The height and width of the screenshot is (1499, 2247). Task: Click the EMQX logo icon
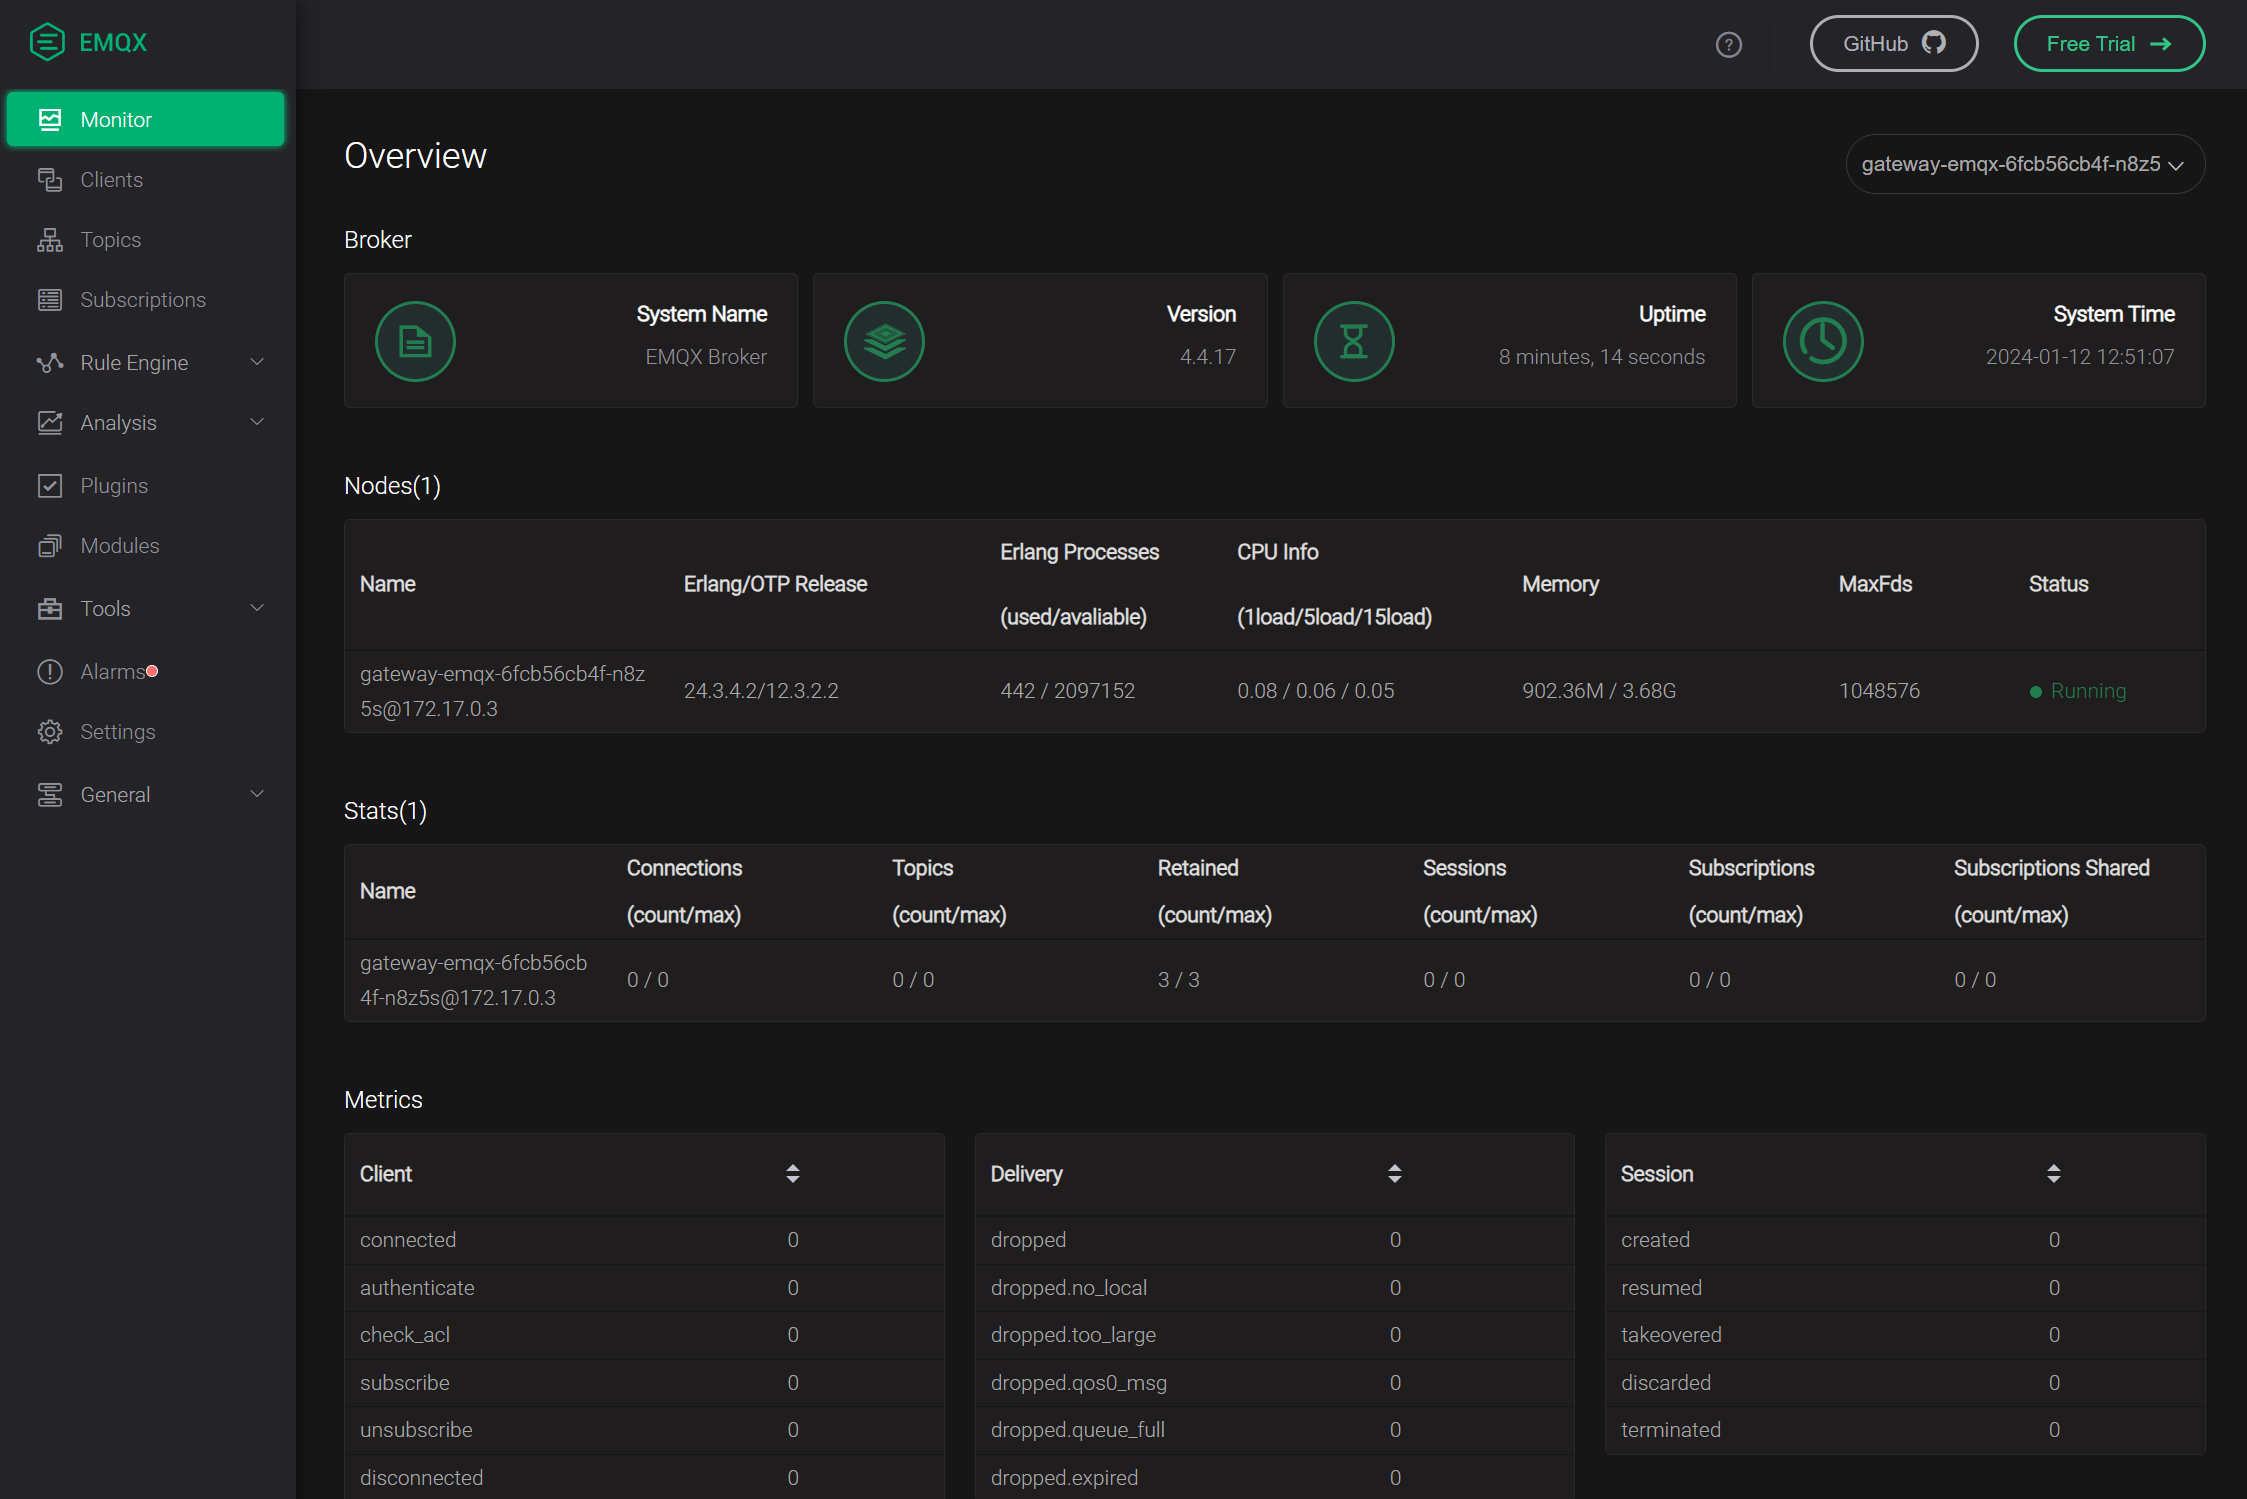47,42
